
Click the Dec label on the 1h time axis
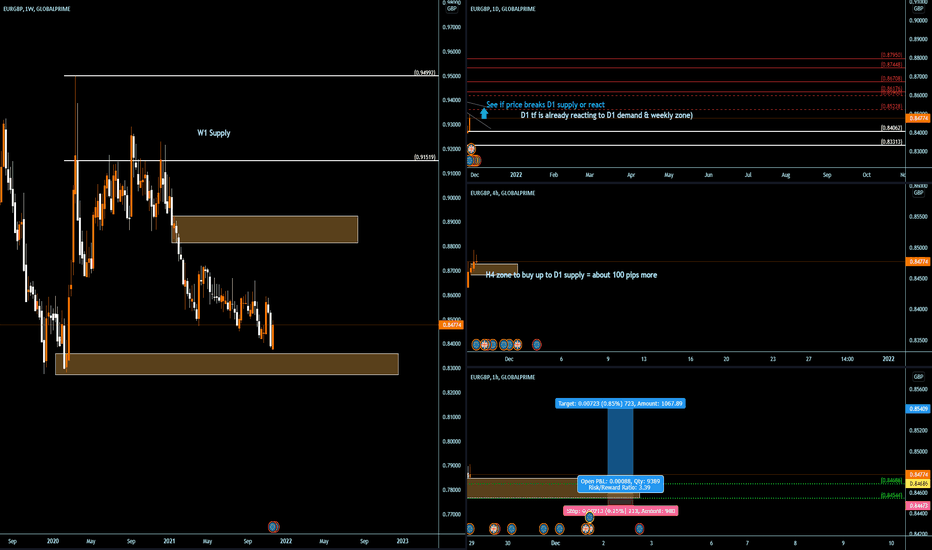555,543
